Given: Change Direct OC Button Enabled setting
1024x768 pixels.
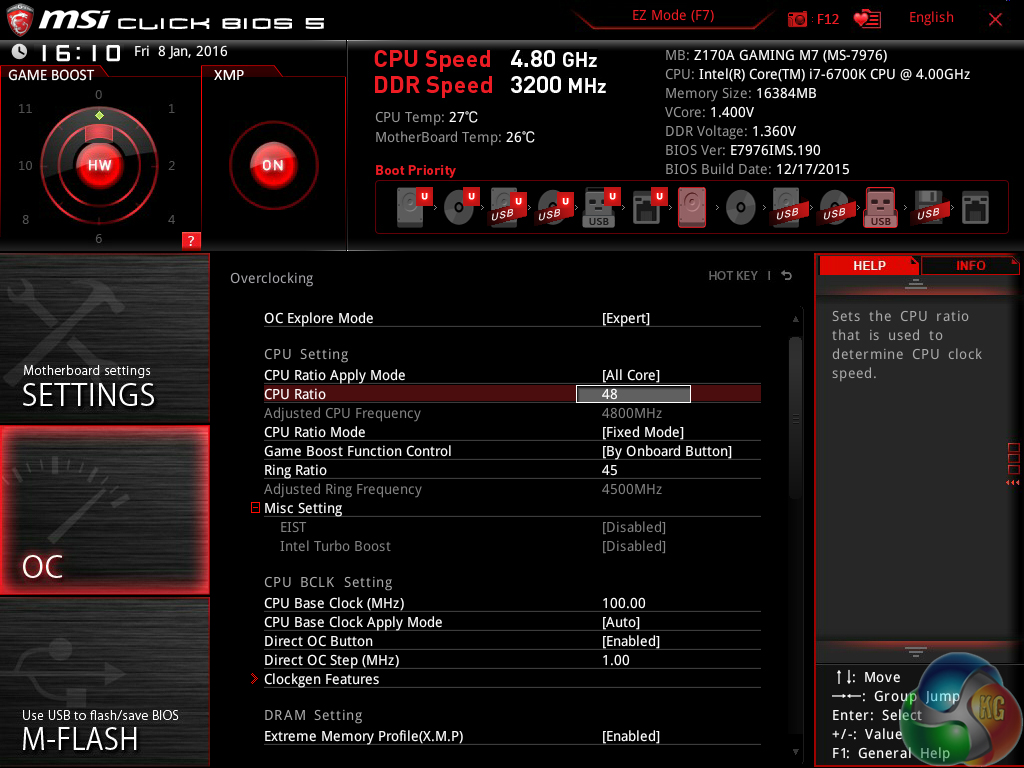Looking at the screenshot, I should pyautogui.click(x=630, y=641).
